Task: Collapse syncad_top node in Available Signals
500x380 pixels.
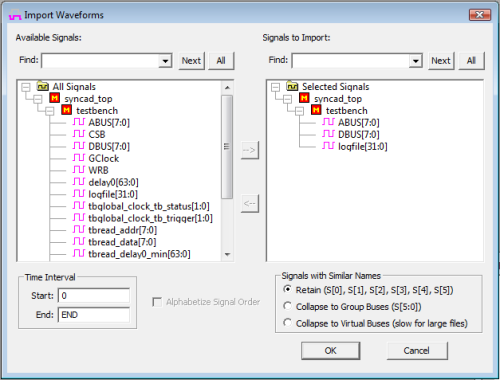Action: point(38,99)
